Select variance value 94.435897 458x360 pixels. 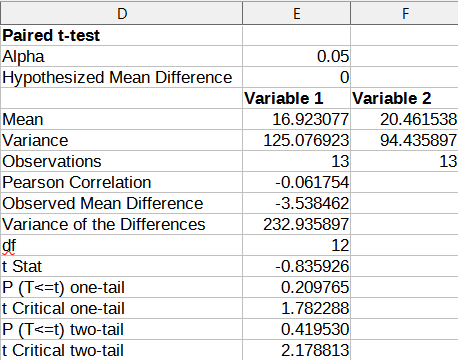click(x=404, y=140)
